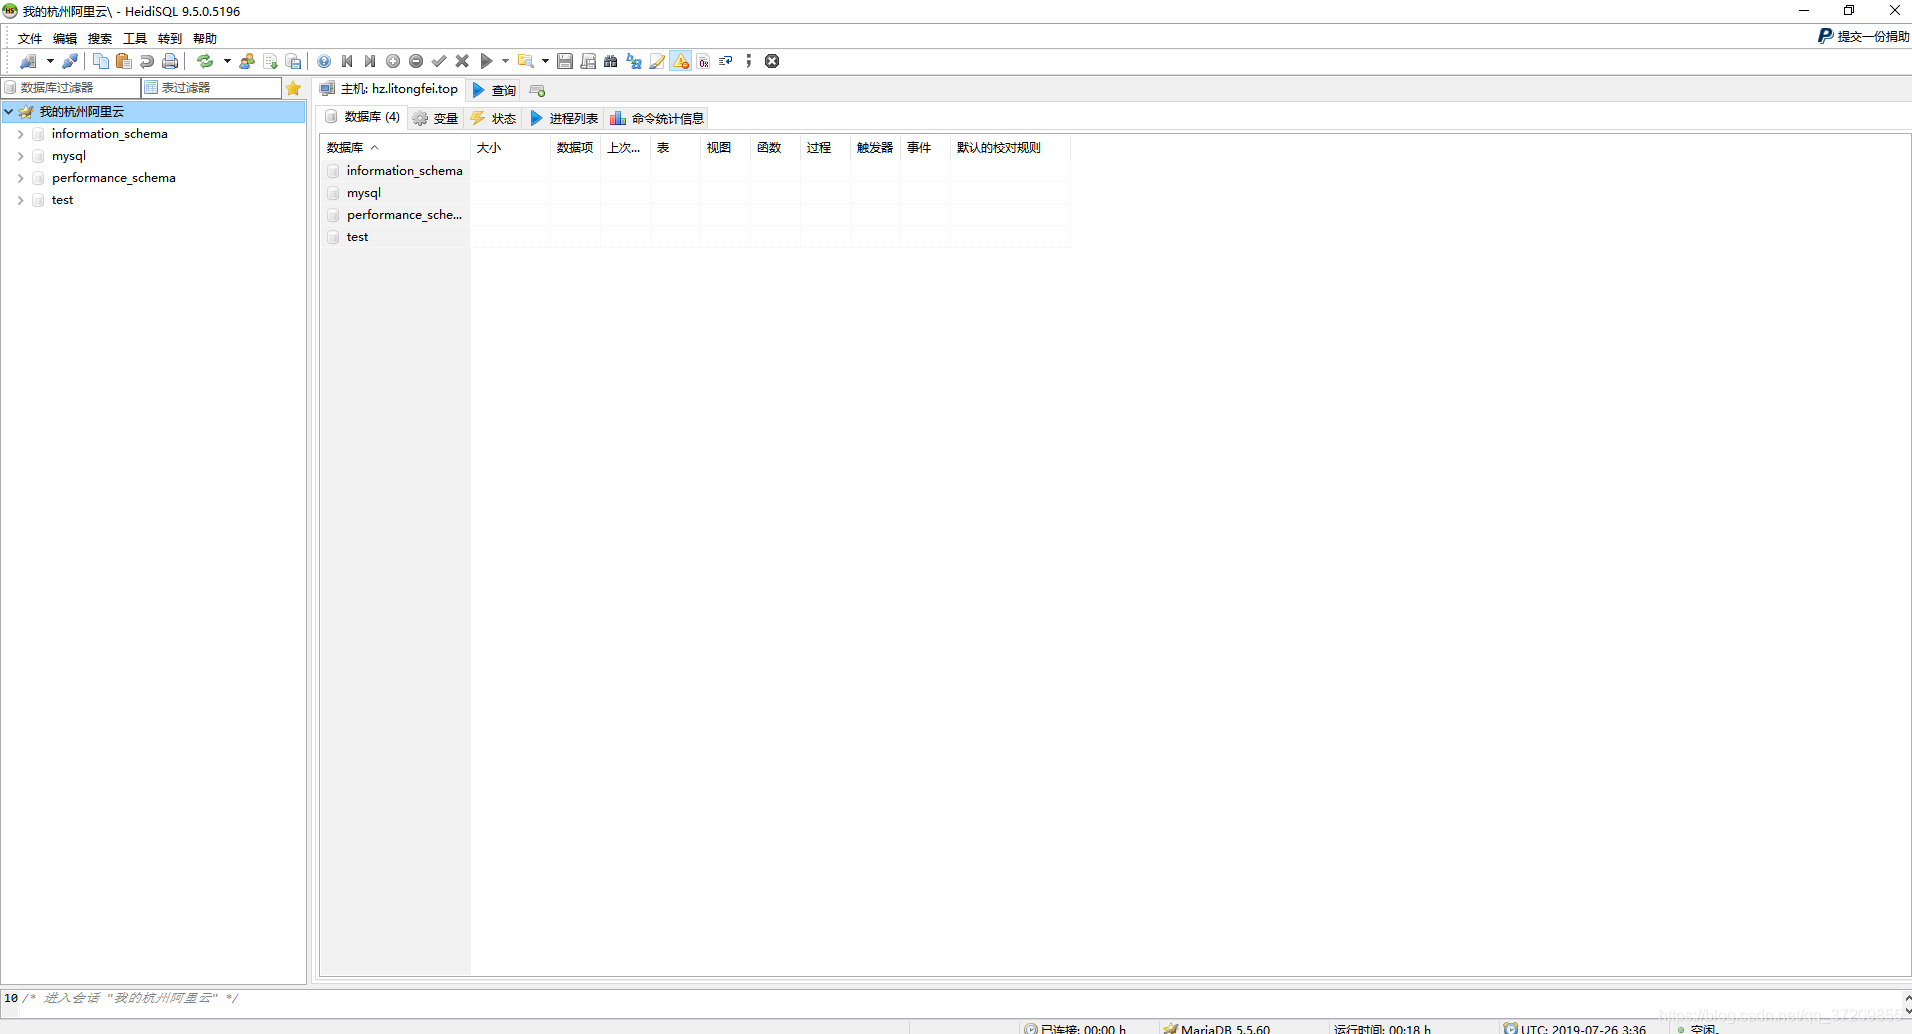Go to last row icon

[x=370, y=61]
